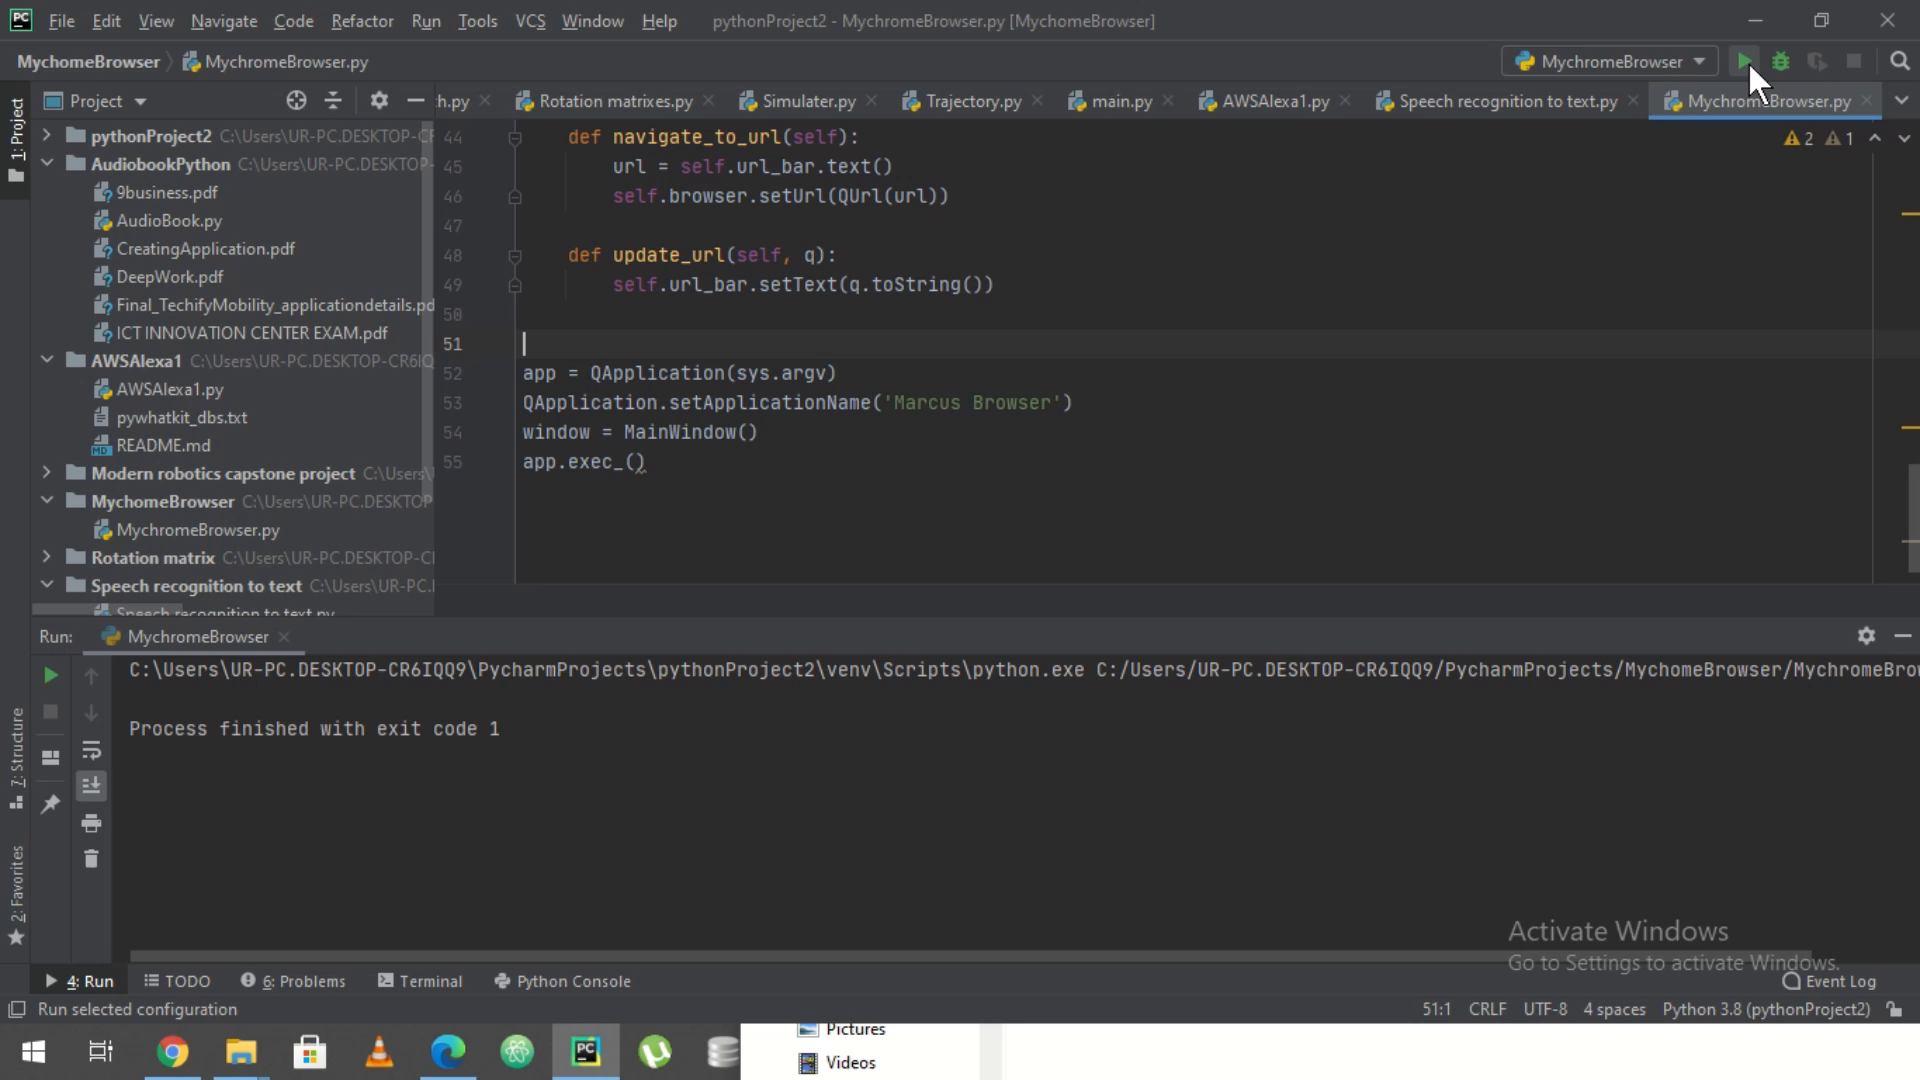Click the green Run button in top toolbar

pos(1743,61)
